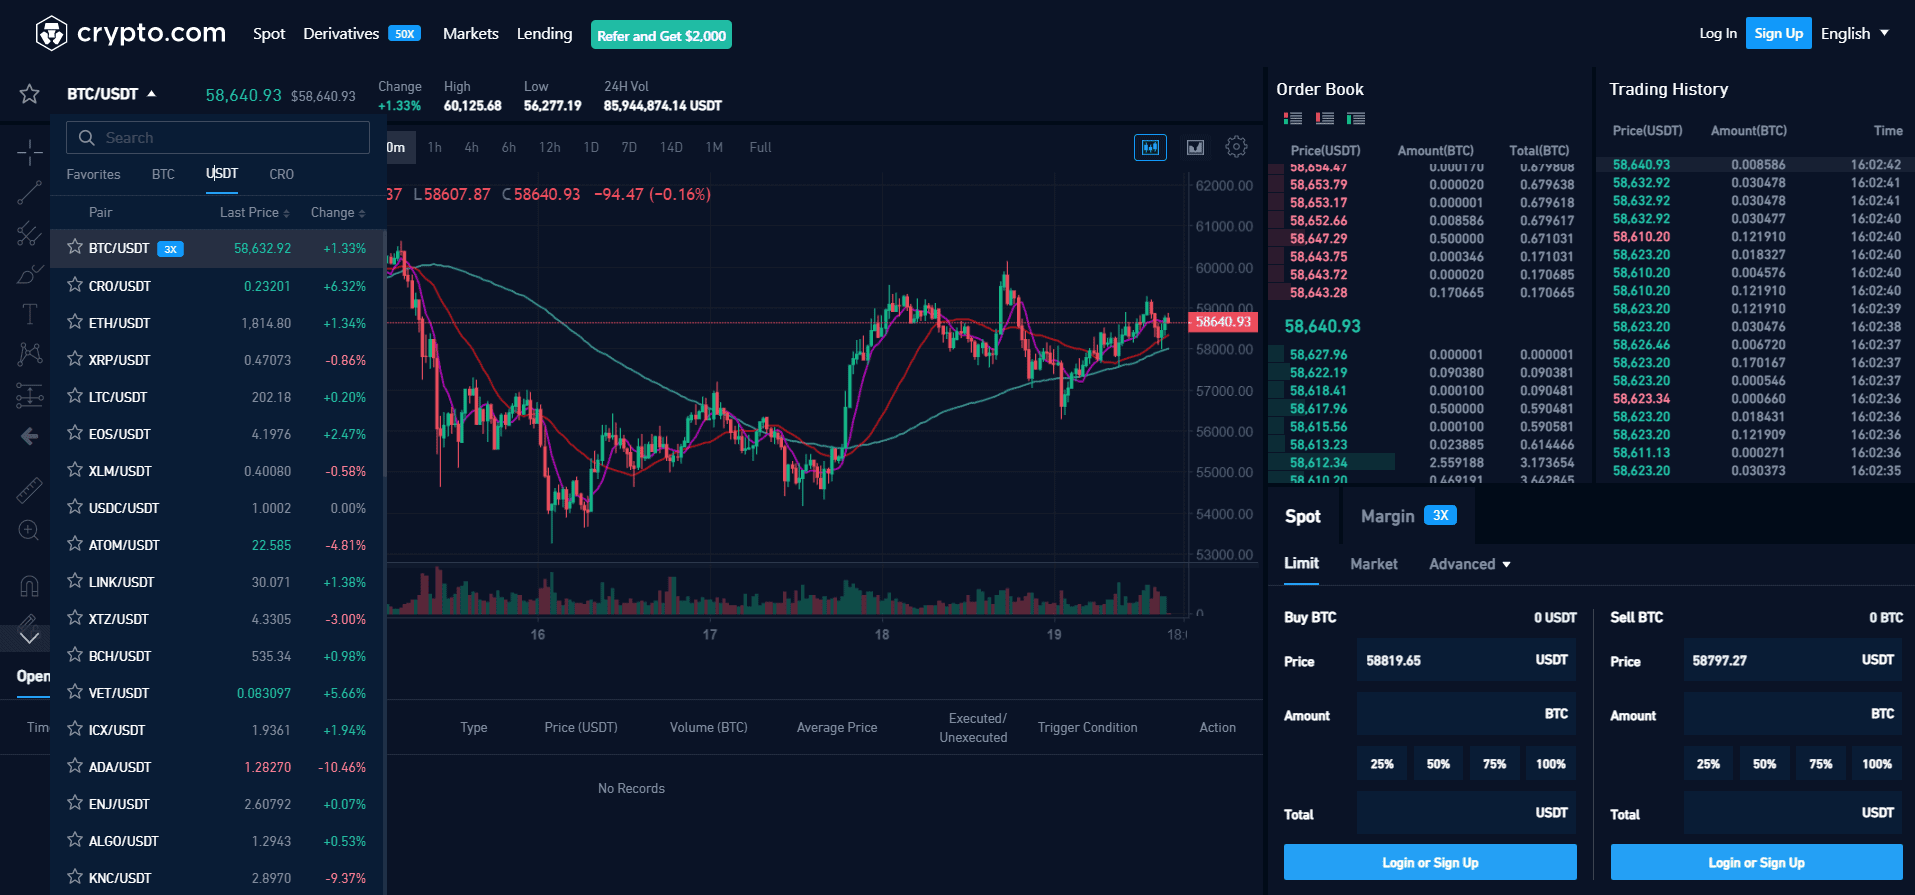The width and height of the screenshot is (1915, 895).
Task: Open chart settings gear icon
Action: click(x=1236, y=147)
